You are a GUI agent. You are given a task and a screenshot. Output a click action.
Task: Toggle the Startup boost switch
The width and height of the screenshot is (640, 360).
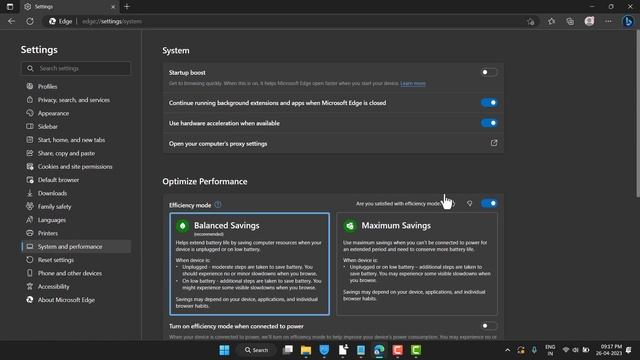(x=489, y=72)
